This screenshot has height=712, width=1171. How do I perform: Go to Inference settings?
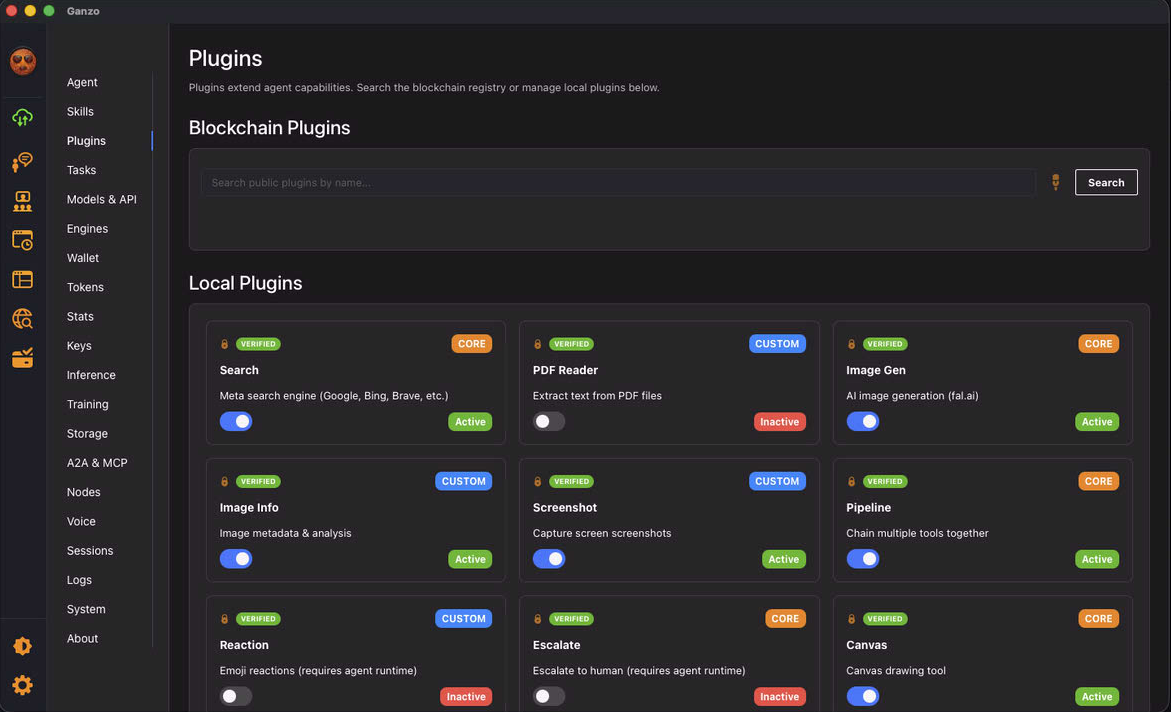click(x=91, y=375)
